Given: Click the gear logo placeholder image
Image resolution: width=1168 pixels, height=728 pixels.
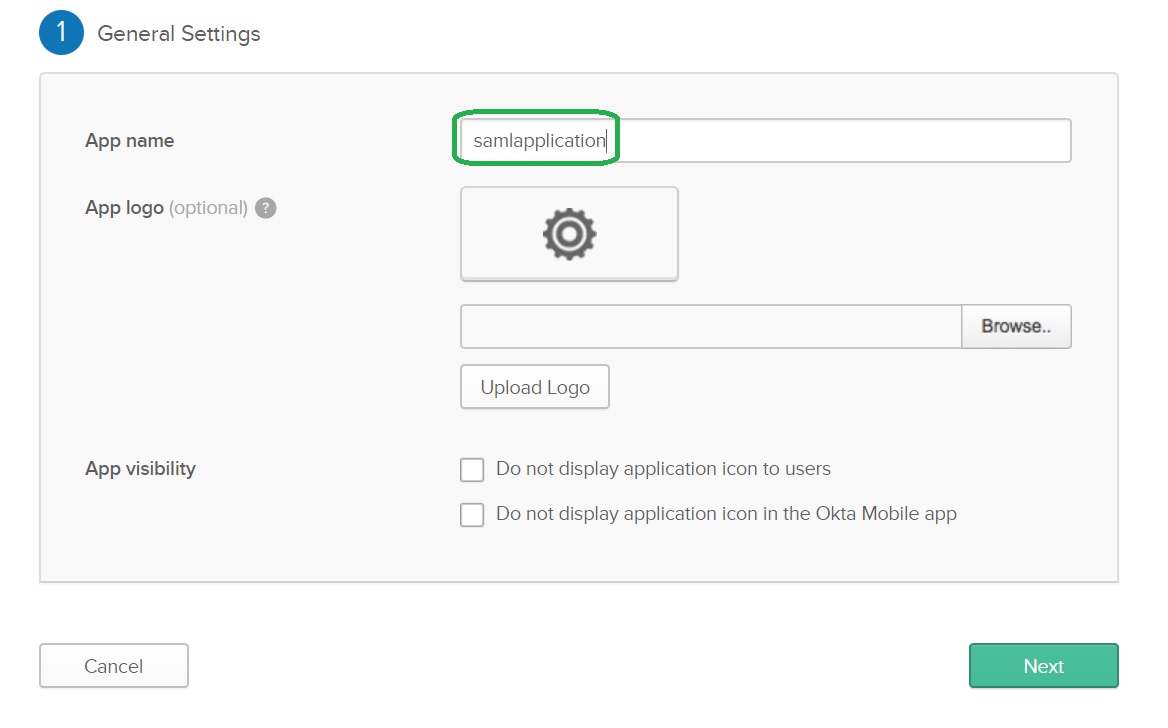Looking at the screenshot, I should (569, 233).
